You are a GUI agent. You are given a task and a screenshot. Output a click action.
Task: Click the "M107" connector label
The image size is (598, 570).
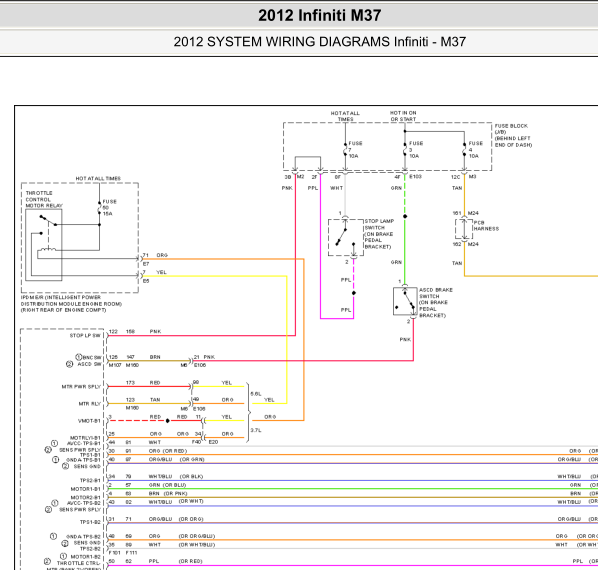(x=115, y=365)
